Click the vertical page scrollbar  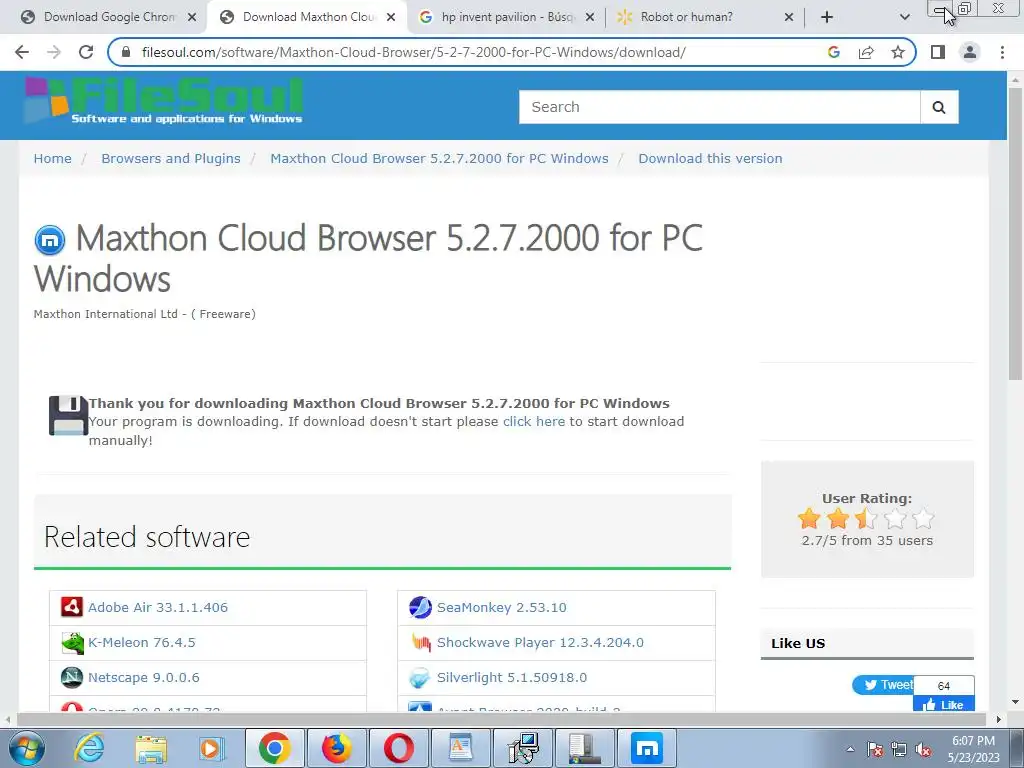pyautogui.click(x=1015, y=232)
